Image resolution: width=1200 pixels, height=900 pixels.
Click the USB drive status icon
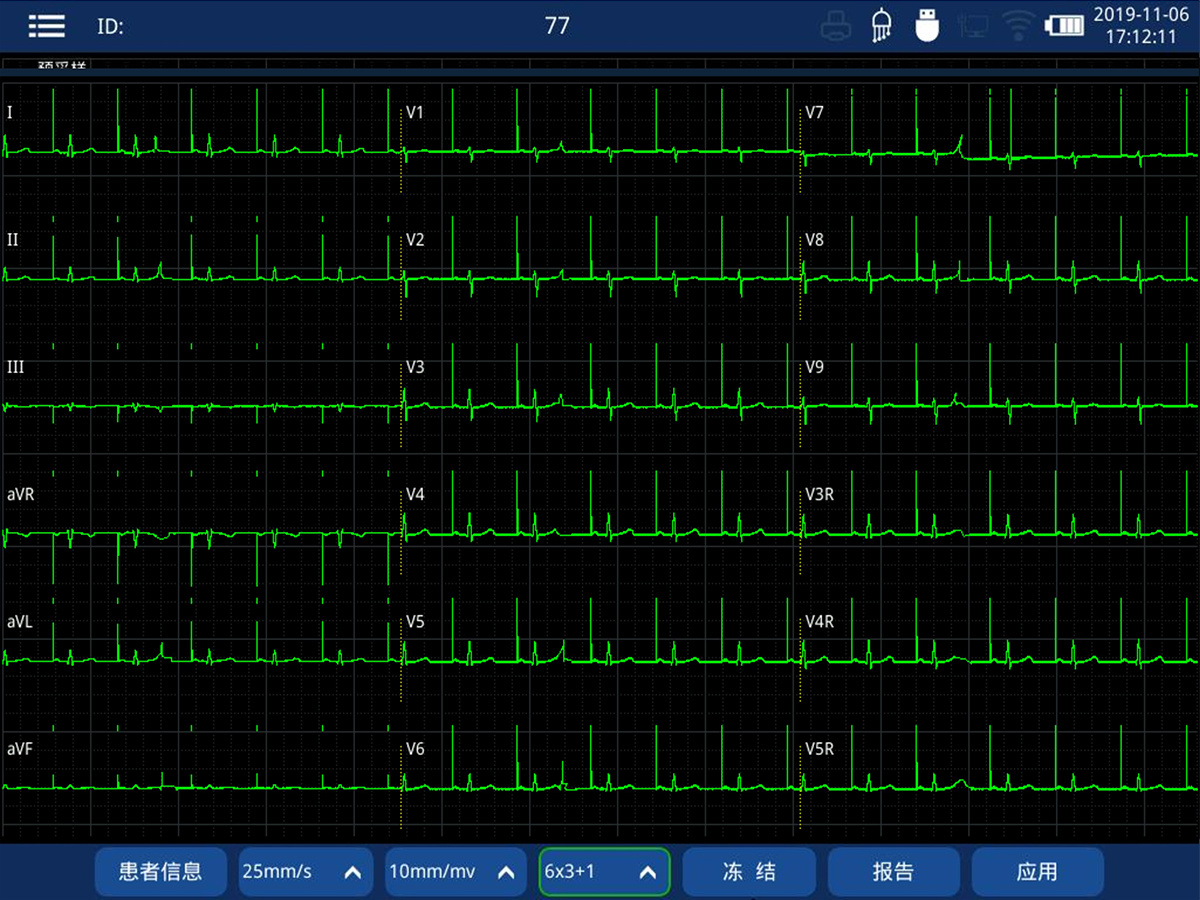click(927, 26)
